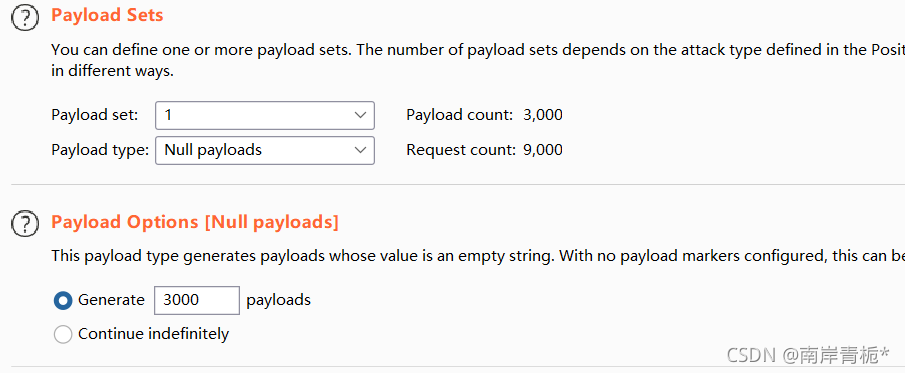Click the "Payload set:" label

(x=95, y=115)
